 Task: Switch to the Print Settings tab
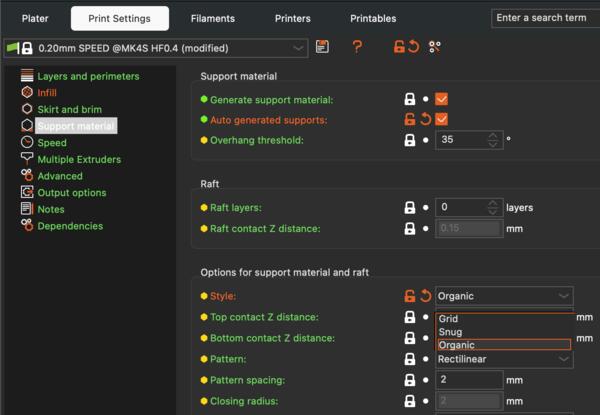pyautogui.click(x=120, y=18)
